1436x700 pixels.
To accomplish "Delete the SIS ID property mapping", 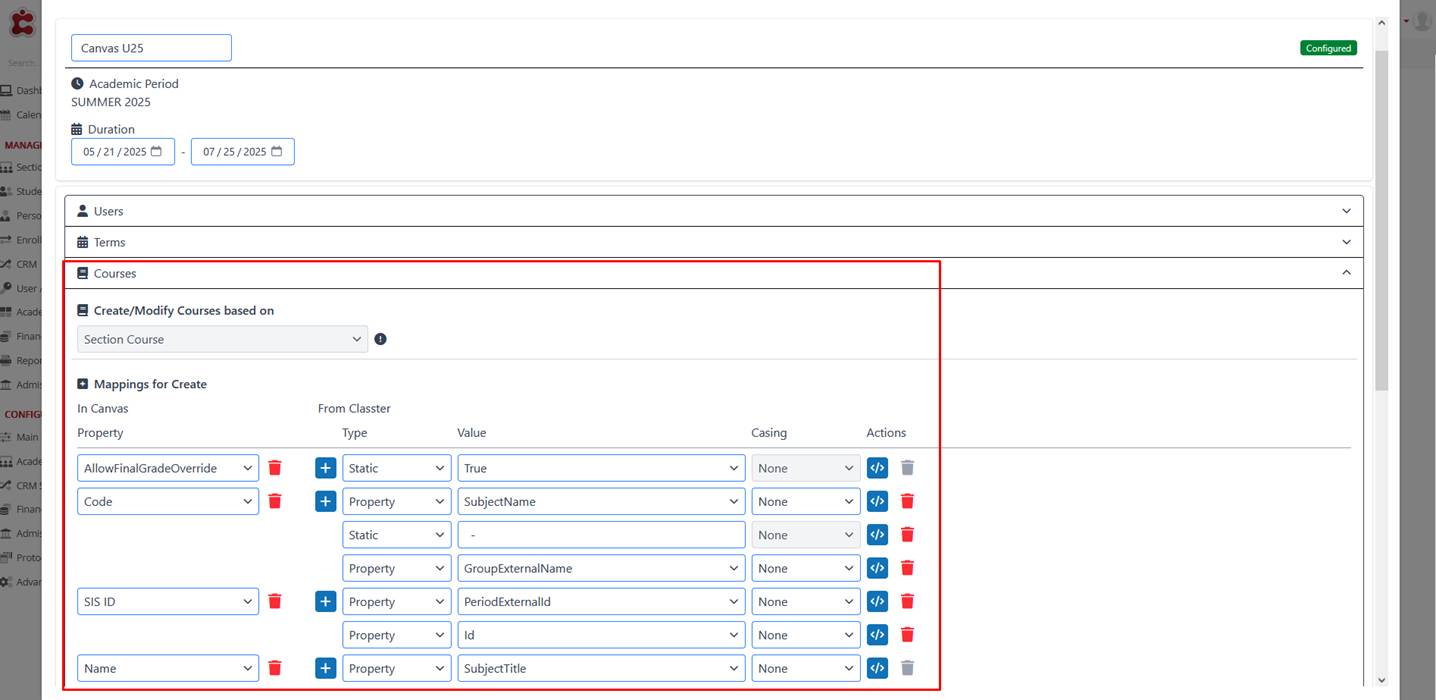I will pyautogui.click(x=275, y=601).
